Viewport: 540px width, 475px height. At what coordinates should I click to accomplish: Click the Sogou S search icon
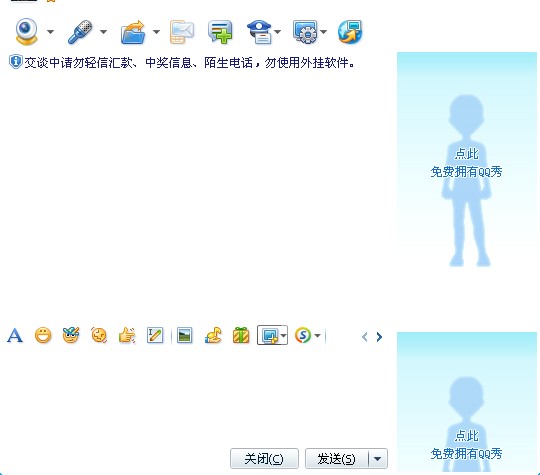point(303,335)
